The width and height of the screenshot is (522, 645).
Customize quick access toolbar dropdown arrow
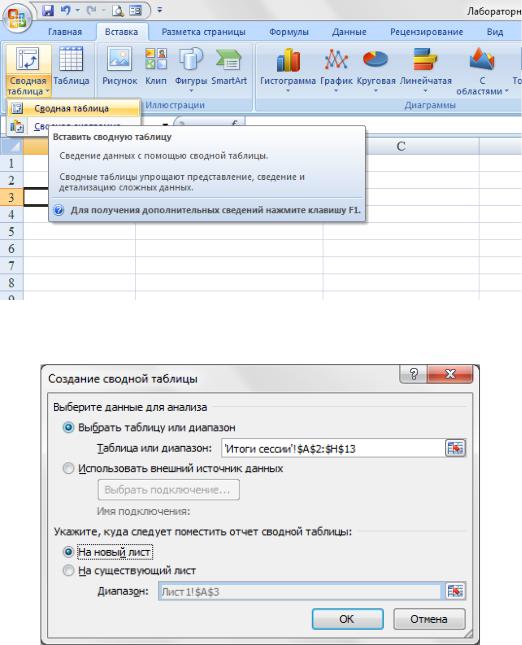(x=159, y=10)
